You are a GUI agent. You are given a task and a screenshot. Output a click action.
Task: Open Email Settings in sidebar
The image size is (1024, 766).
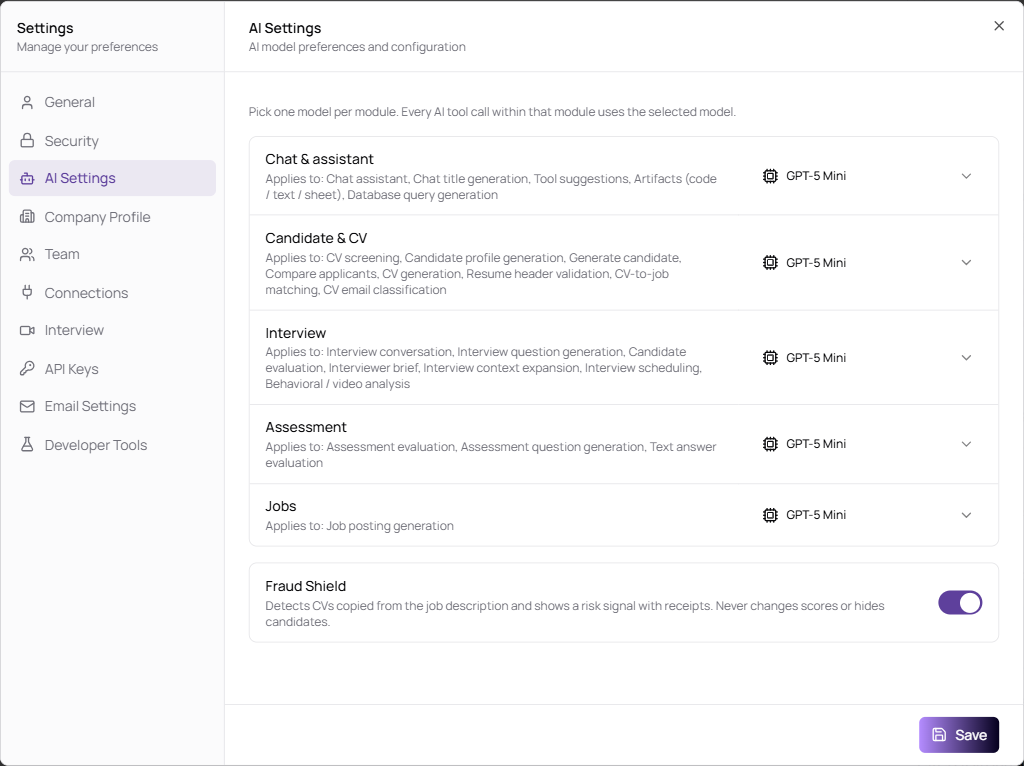point(112,406)
